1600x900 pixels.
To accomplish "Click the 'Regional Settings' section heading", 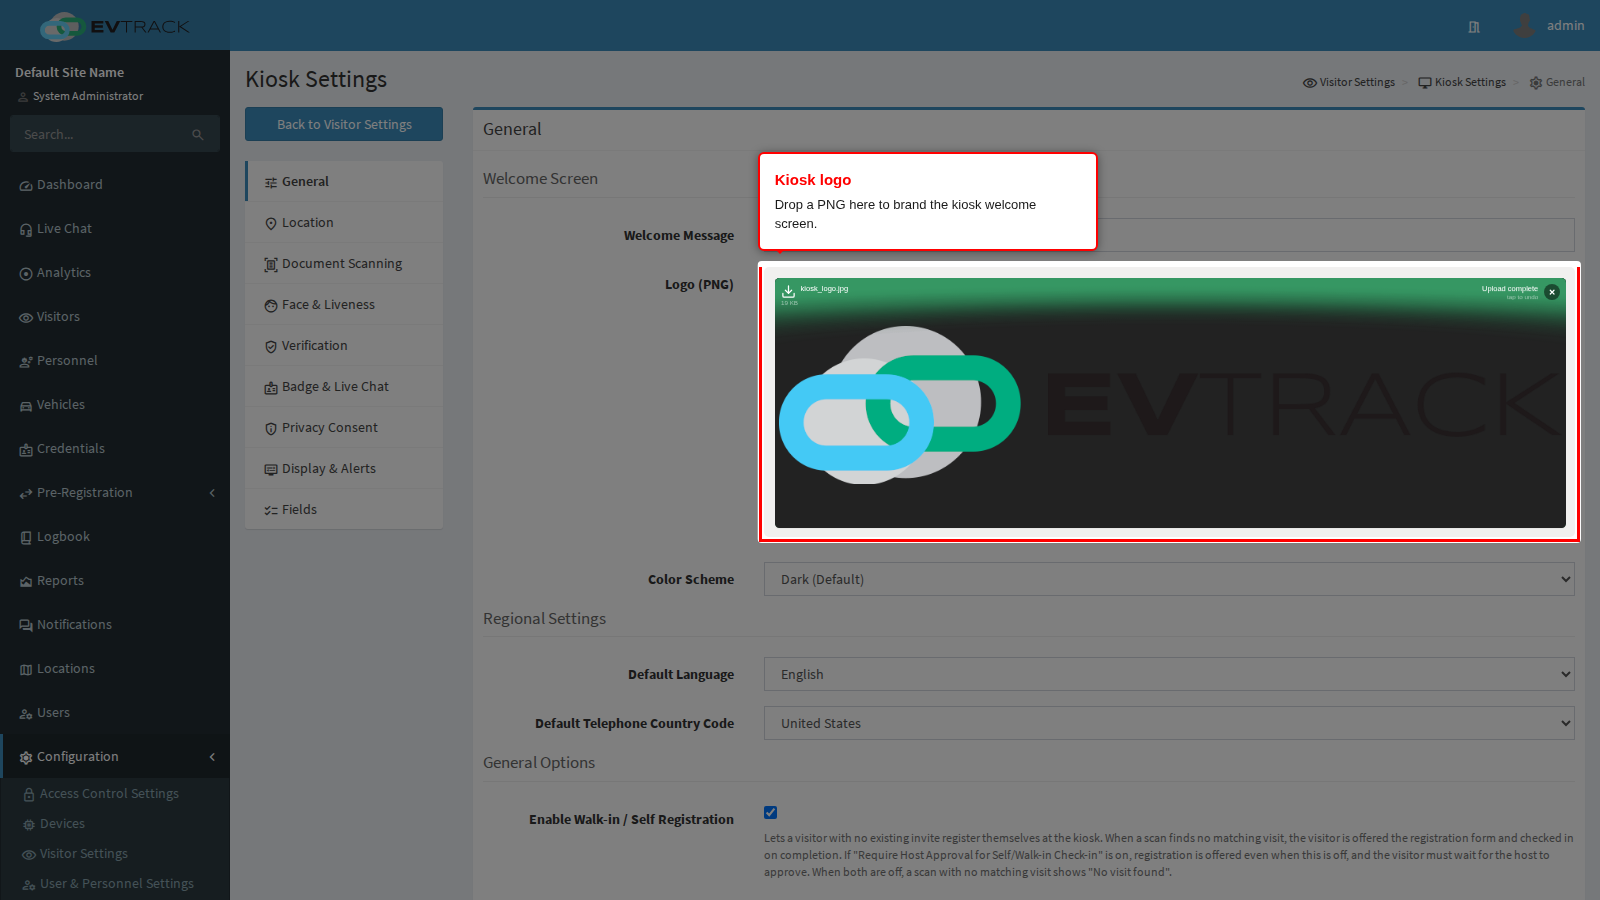I will (x=544, y=619).
